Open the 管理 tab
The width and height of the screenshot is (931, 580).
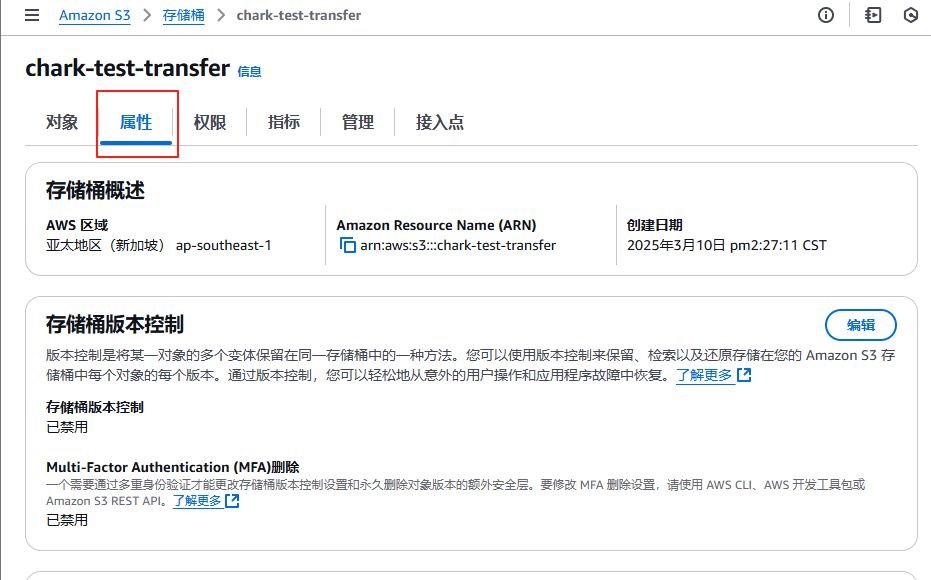click(357, 122)
